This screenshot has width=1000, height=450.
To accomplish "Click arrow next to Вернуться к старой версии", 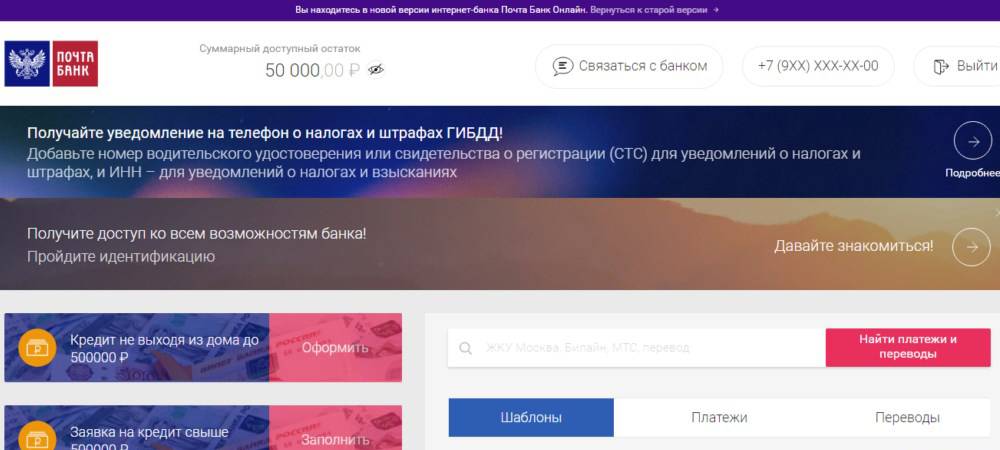I will 716,10.
